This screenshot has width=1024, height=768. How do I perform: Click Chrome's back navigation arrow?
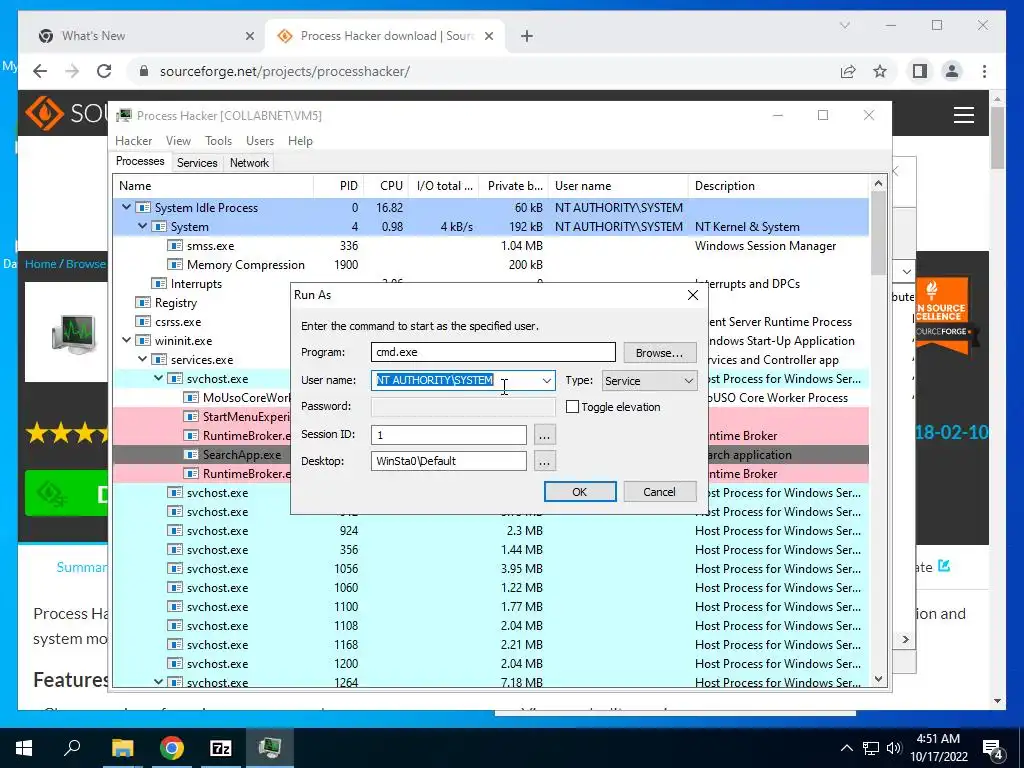coord(40,71)
